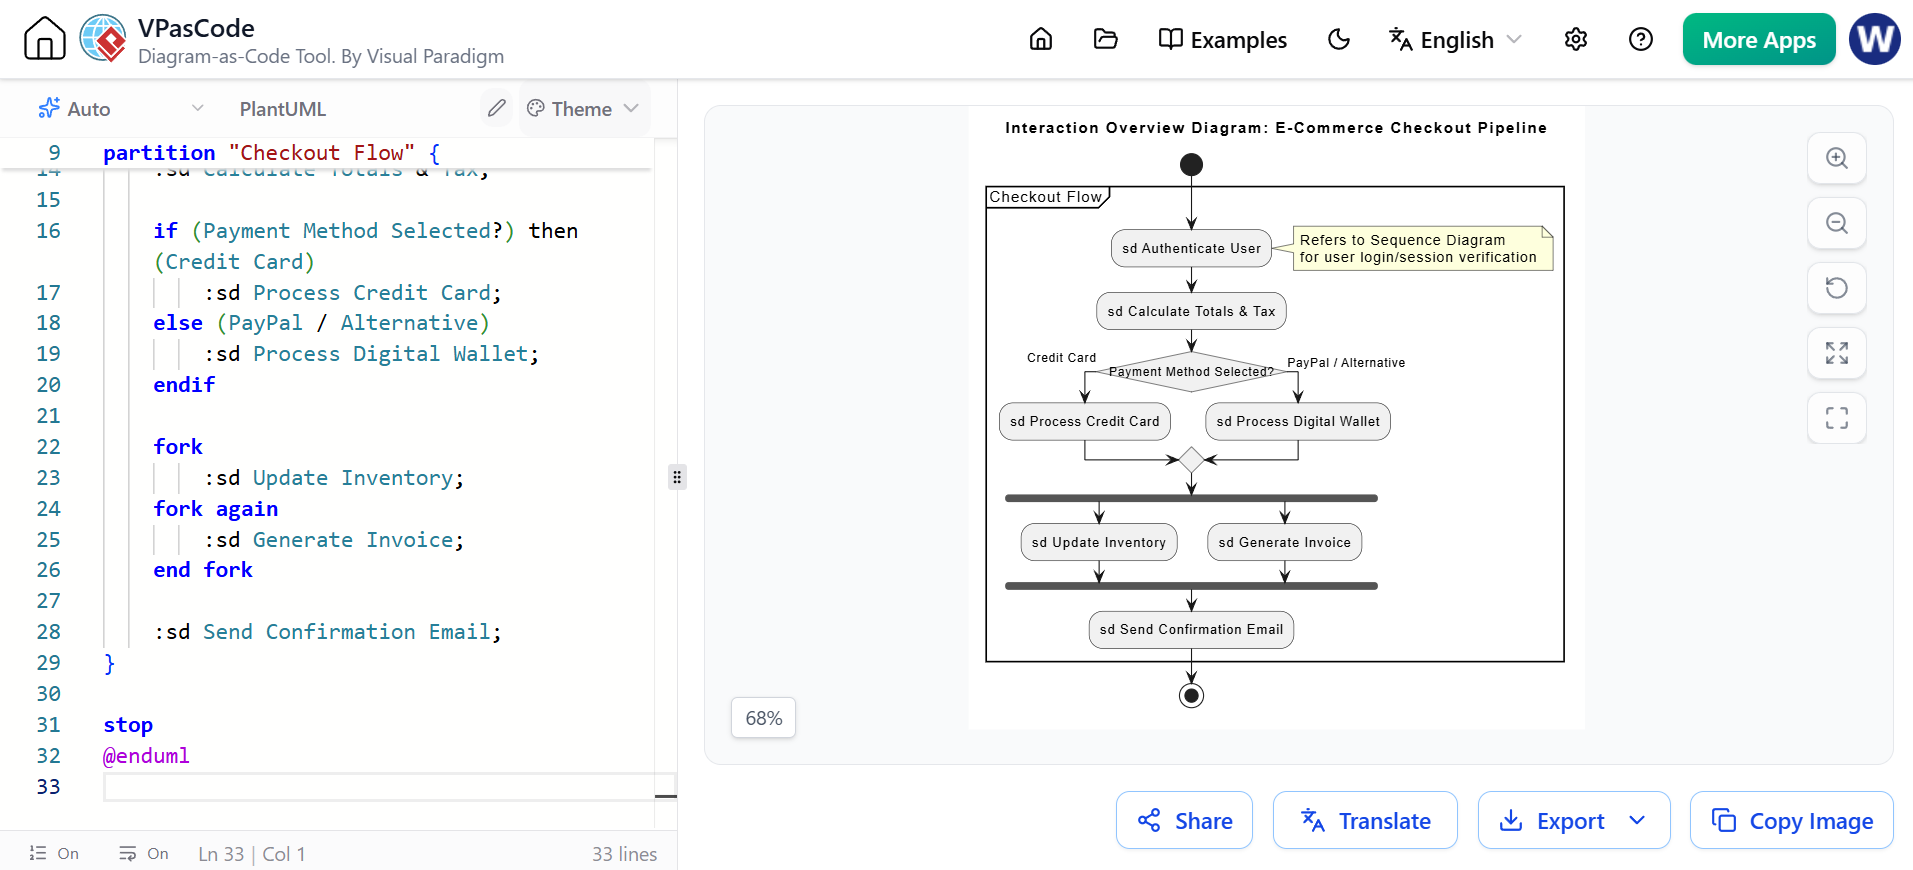Click the 'sd Send Confirmation Email' node

pyautogui.click(x=1191, y=629)
